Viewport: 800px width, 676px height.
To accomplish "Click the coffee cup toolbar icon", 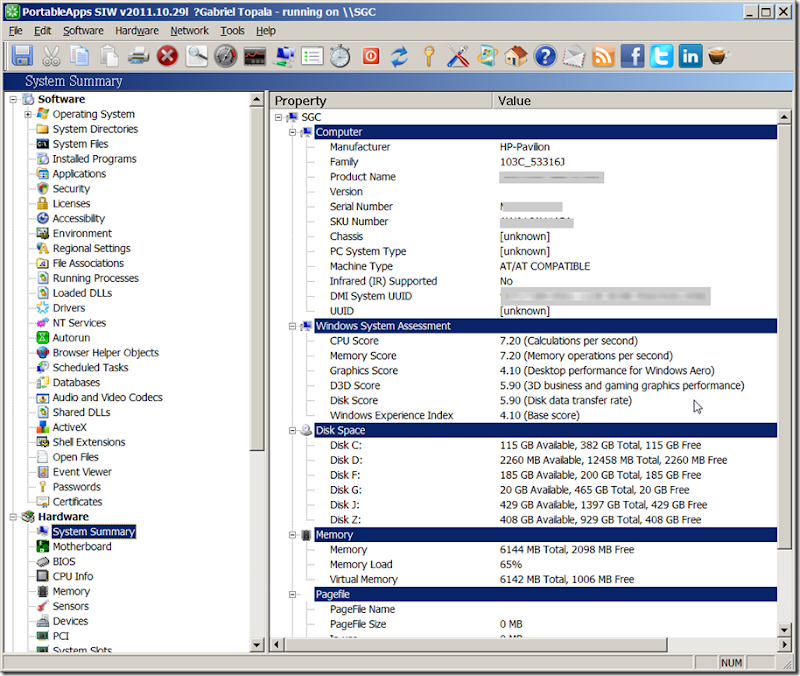I will pos(718,56).
